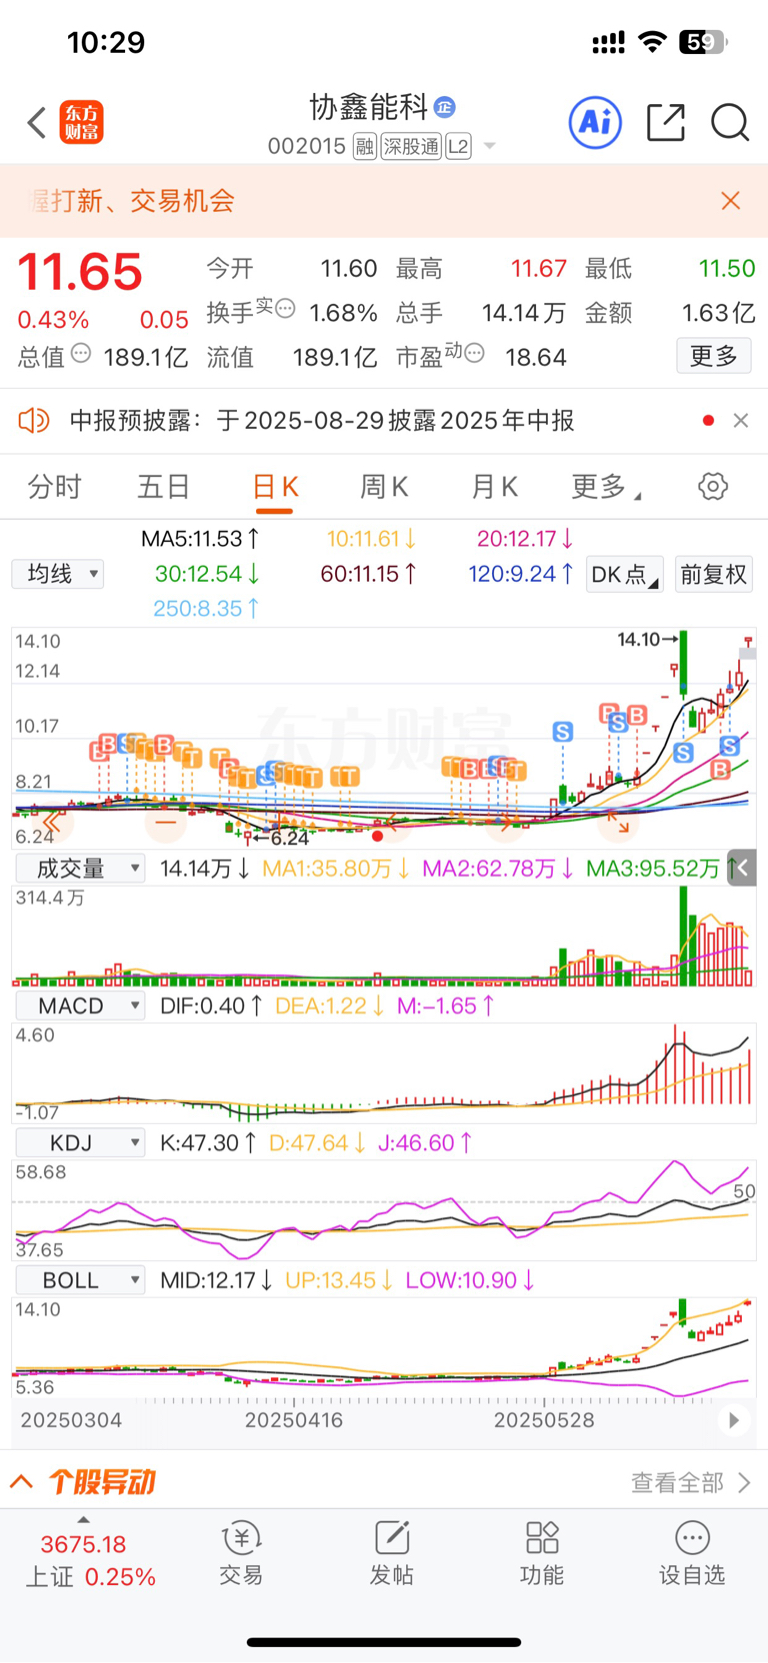Expand the 个股异动 section chevron
768x1663 pixels.
click(22, 1481)
